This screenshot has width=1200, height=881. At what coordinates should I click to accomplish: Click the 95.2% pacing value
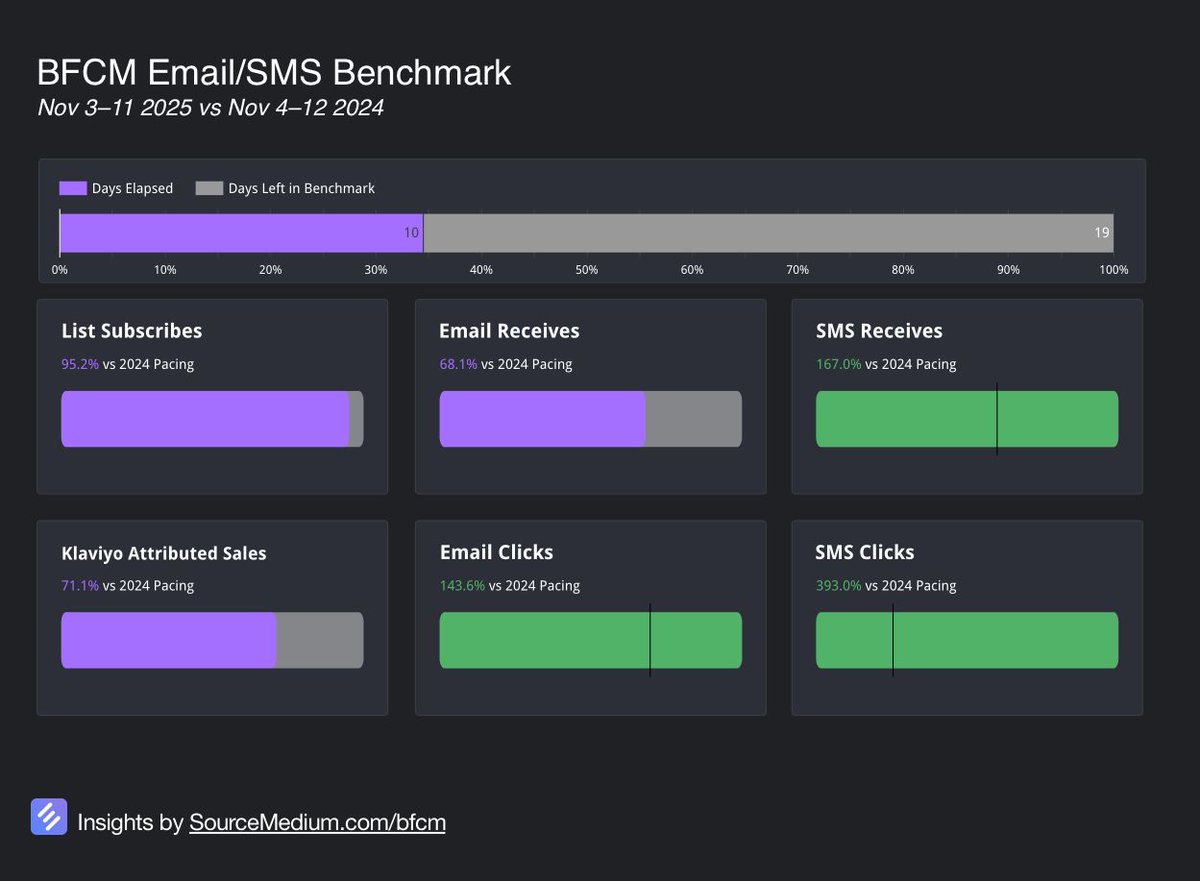tap(80, 364)
